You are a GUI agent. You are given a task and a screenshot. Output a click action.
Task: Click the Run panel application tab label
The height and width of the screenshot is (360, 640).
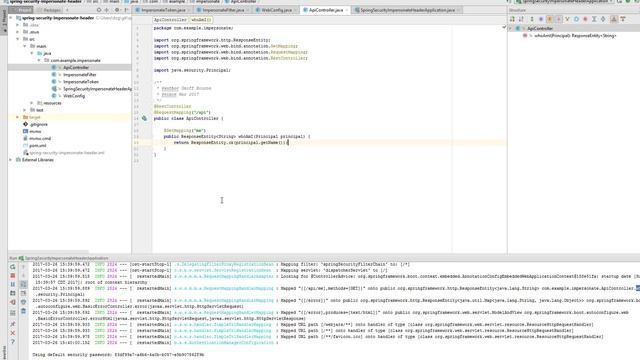pyautogui.click(x=67, y=258)
